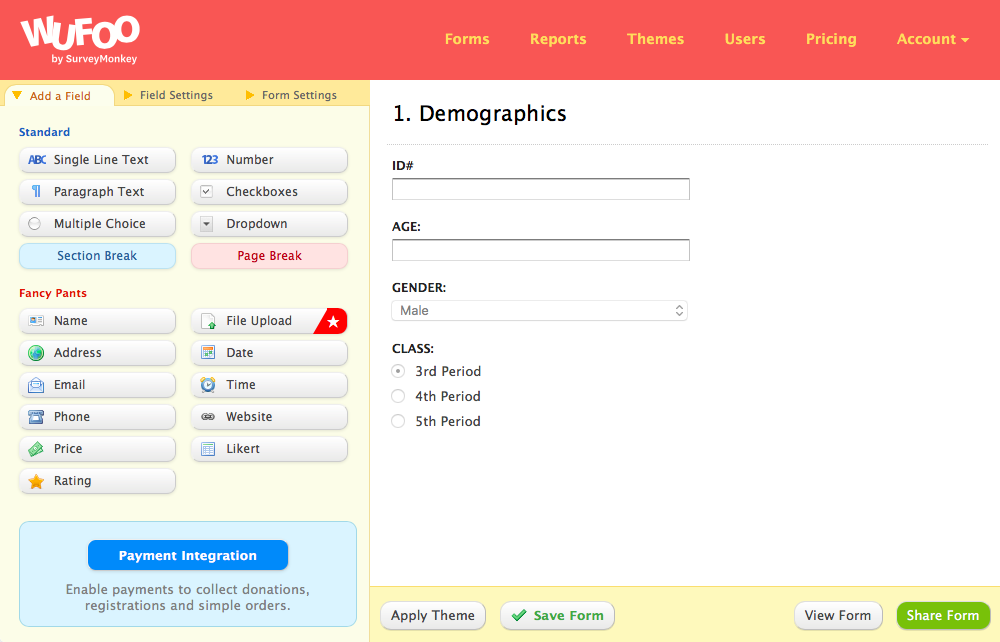
Task: Click the green Share Form button
Action: pyautogui.click(x=943, y=615)
